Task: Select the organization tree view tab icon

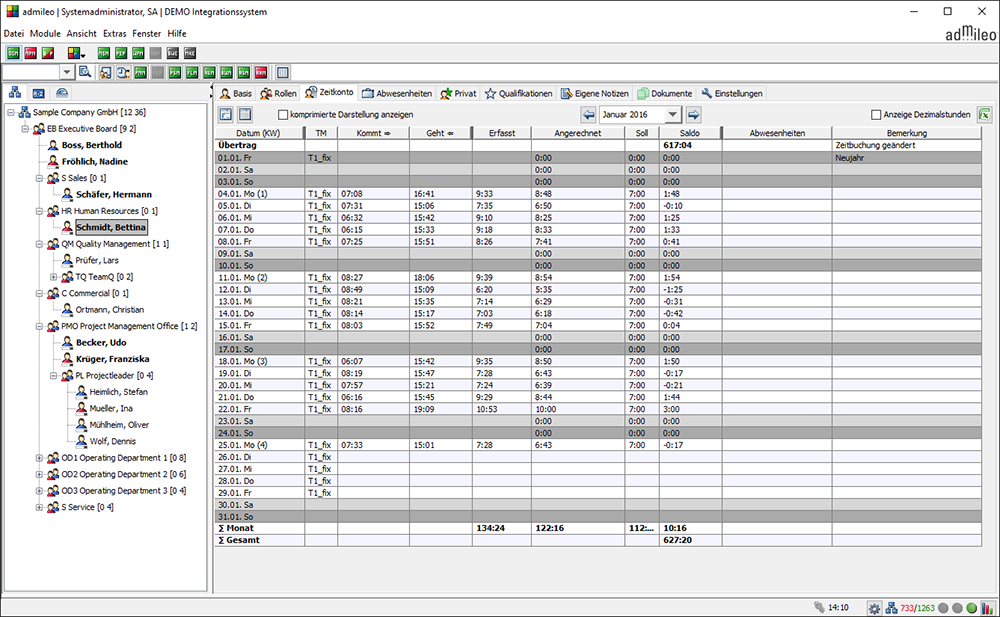Action: (x=14, y=93)
